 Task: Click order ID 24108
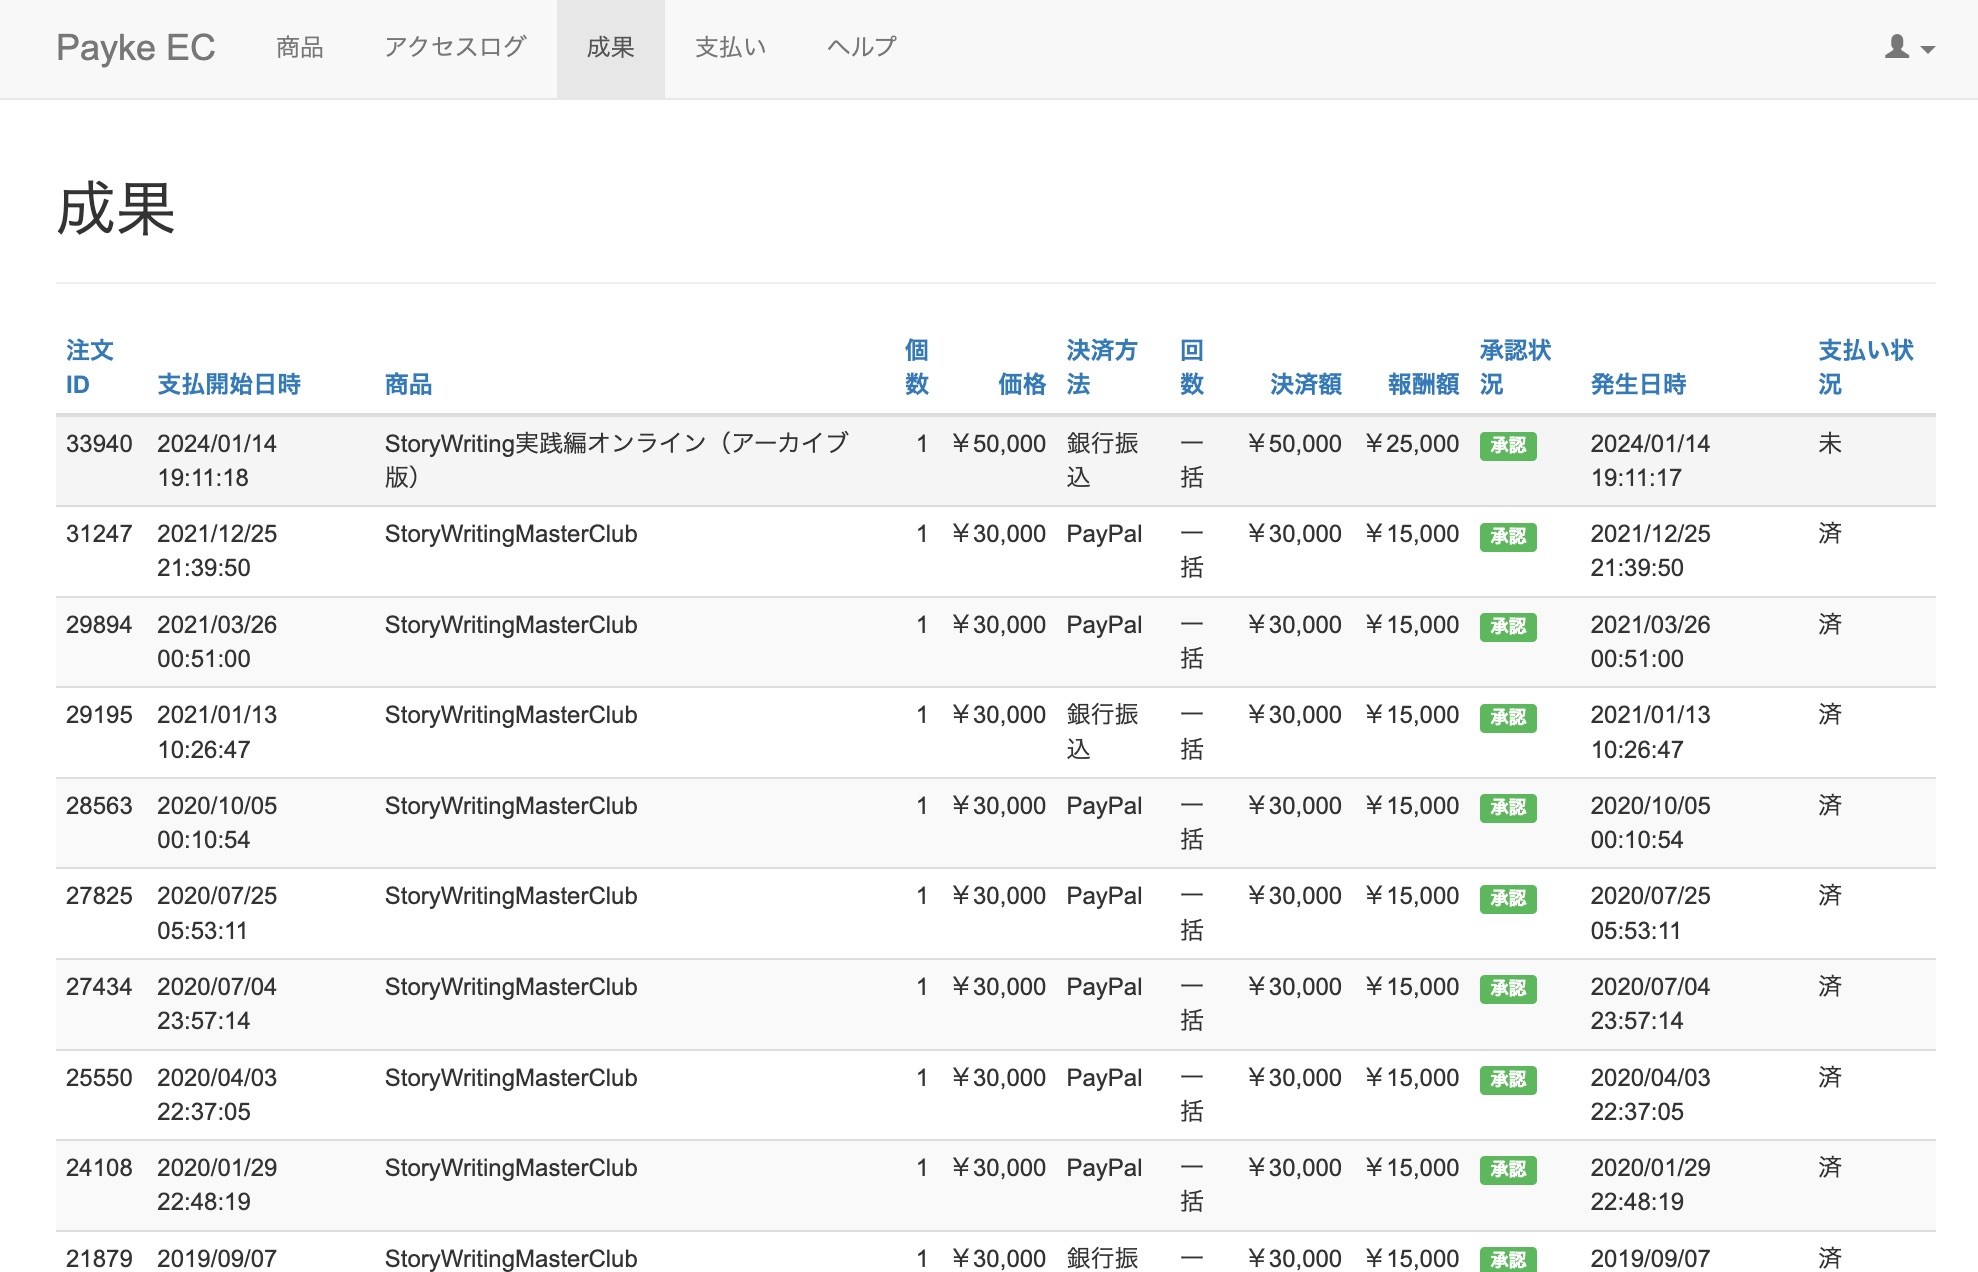pos(99,1168)
